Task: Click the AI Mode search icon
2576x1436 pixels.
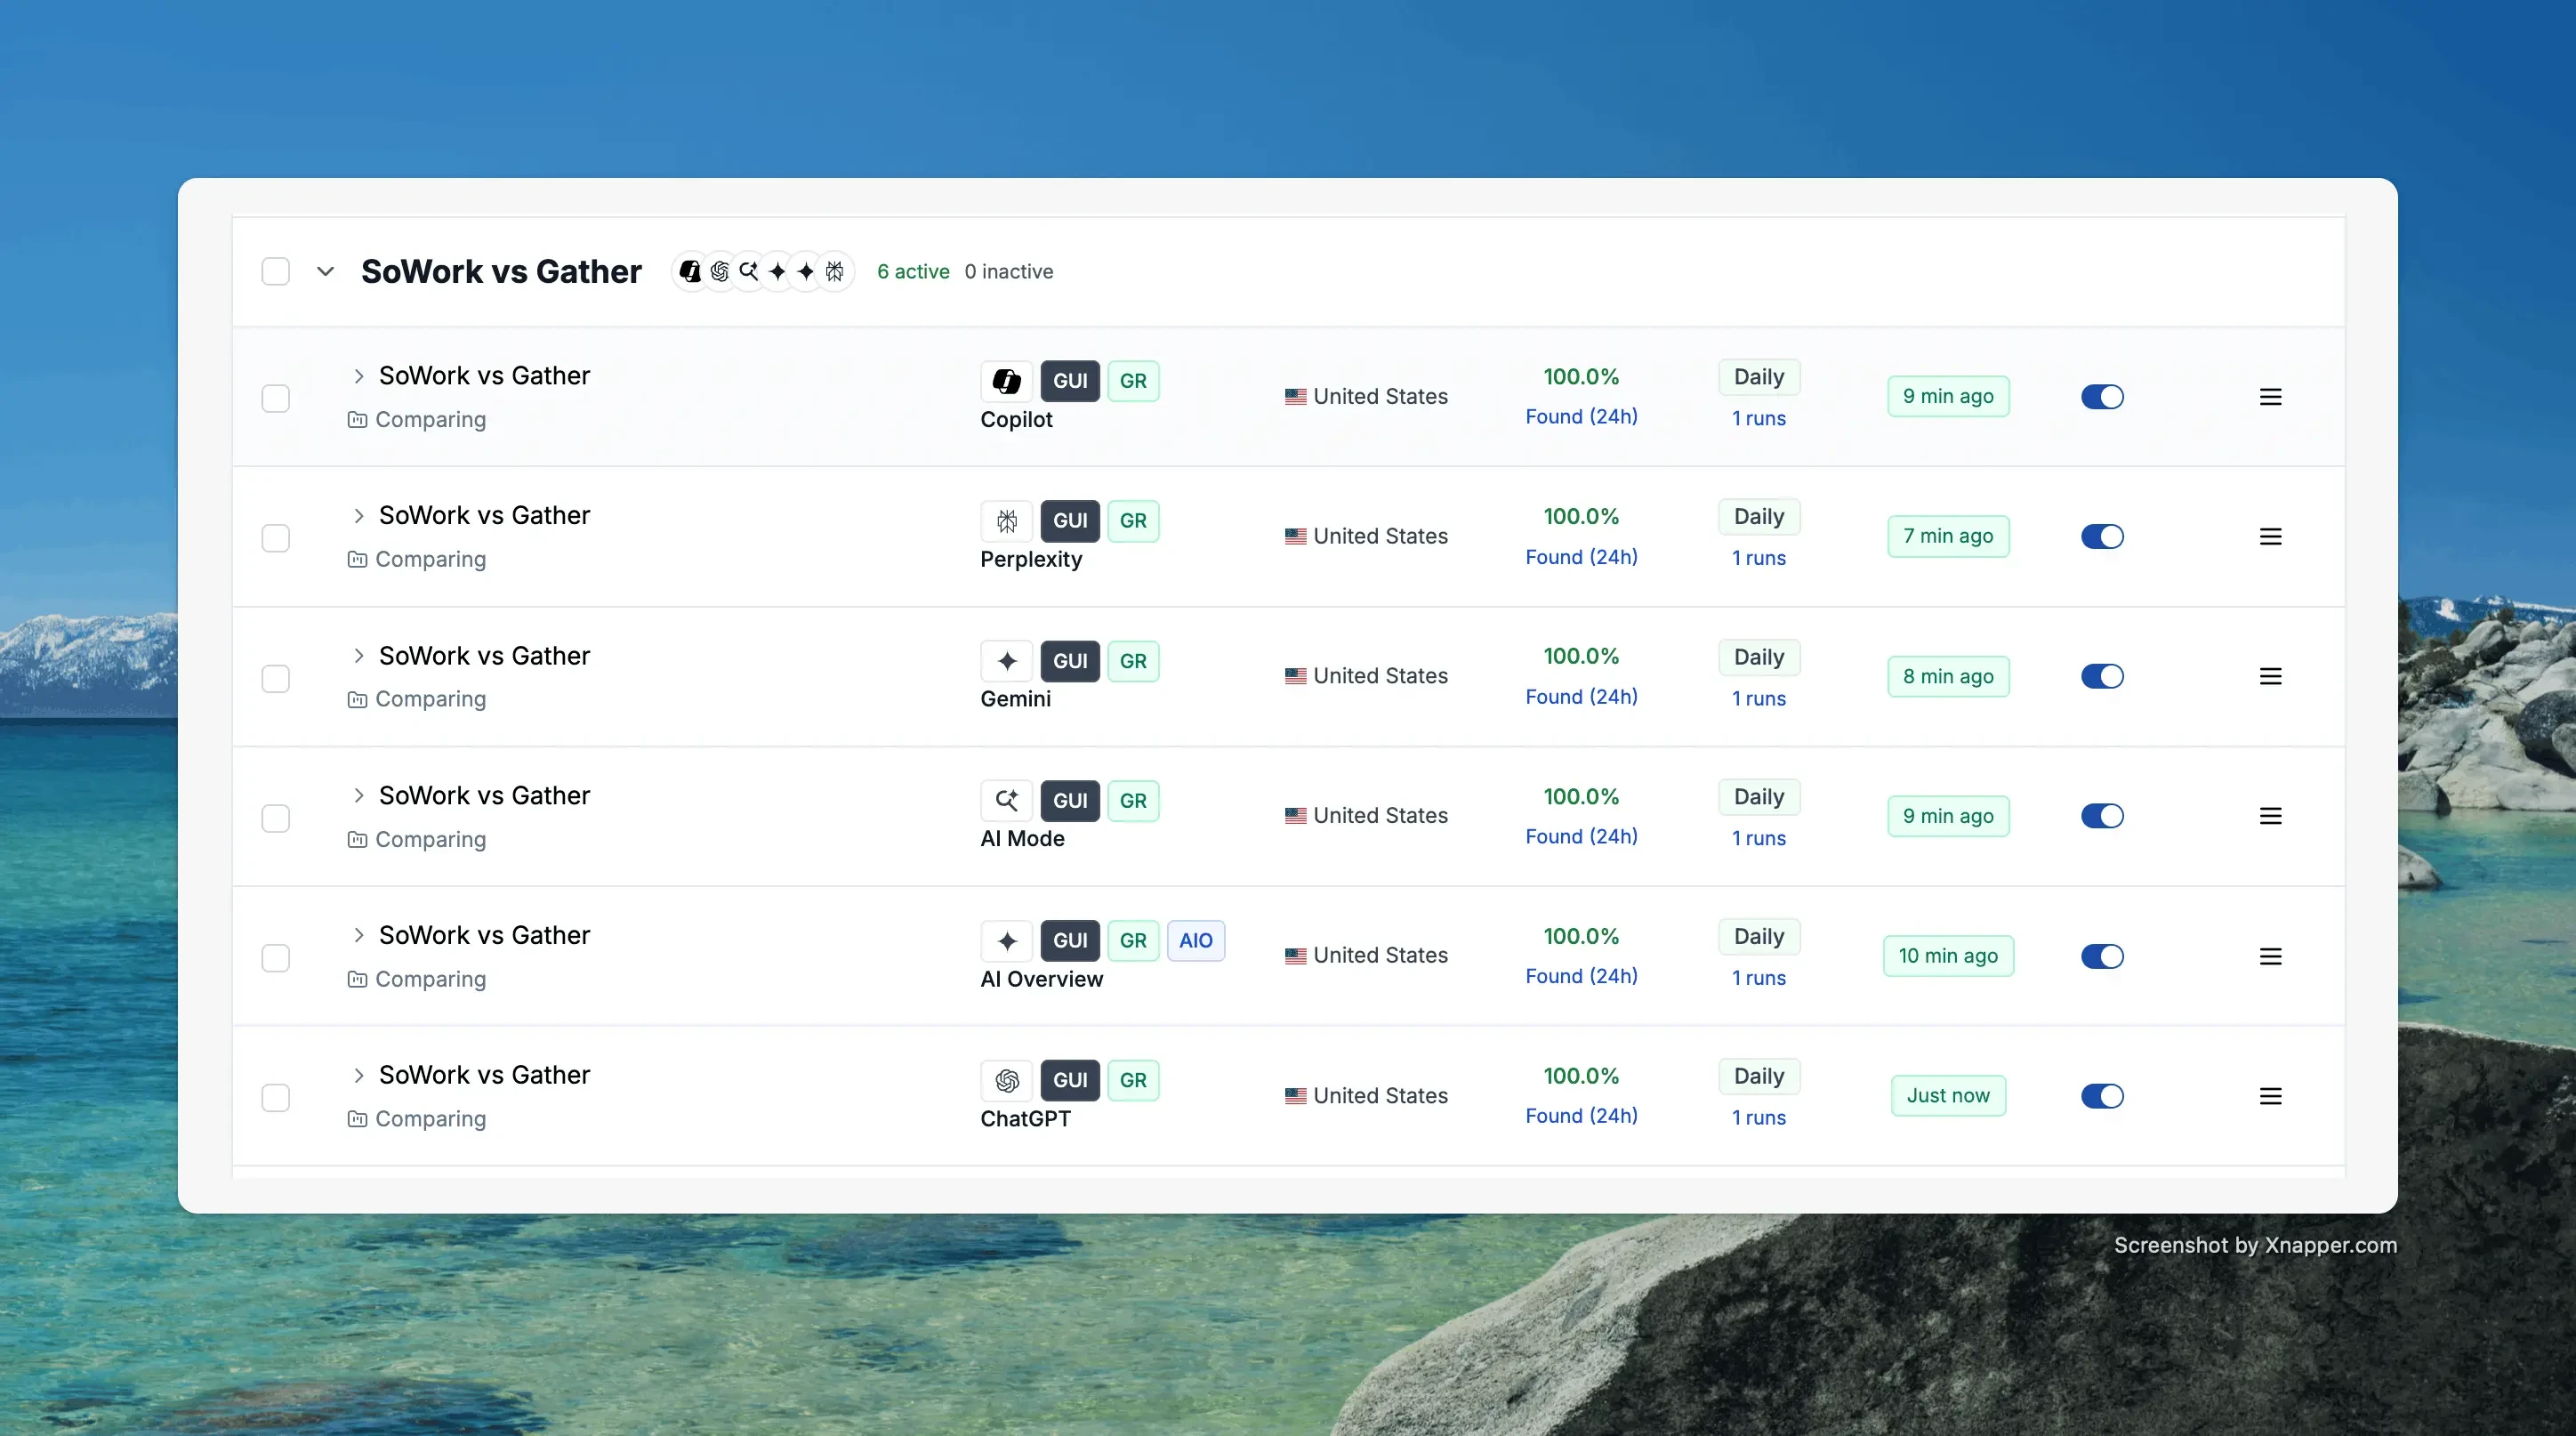Action: tap(1006, 800)
